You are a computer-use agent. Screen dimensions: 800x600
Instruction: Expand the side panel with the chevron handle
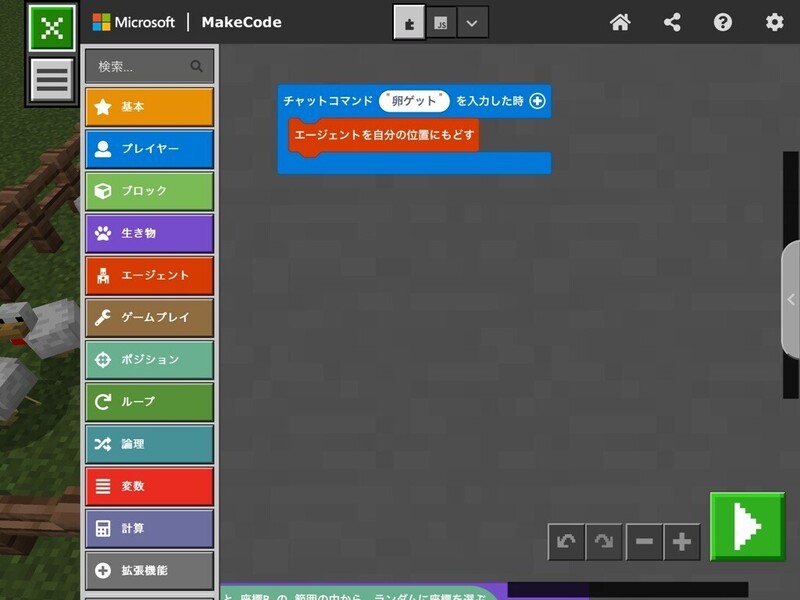point(790,299)
